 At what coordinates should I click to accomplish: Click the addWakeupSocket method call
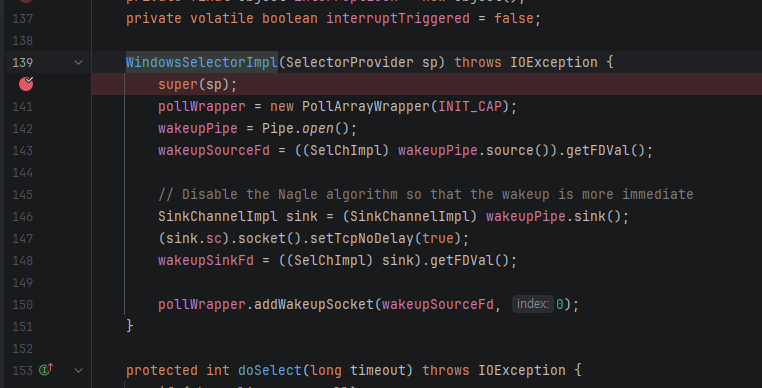pyautogui.click(x=313, y=304)
